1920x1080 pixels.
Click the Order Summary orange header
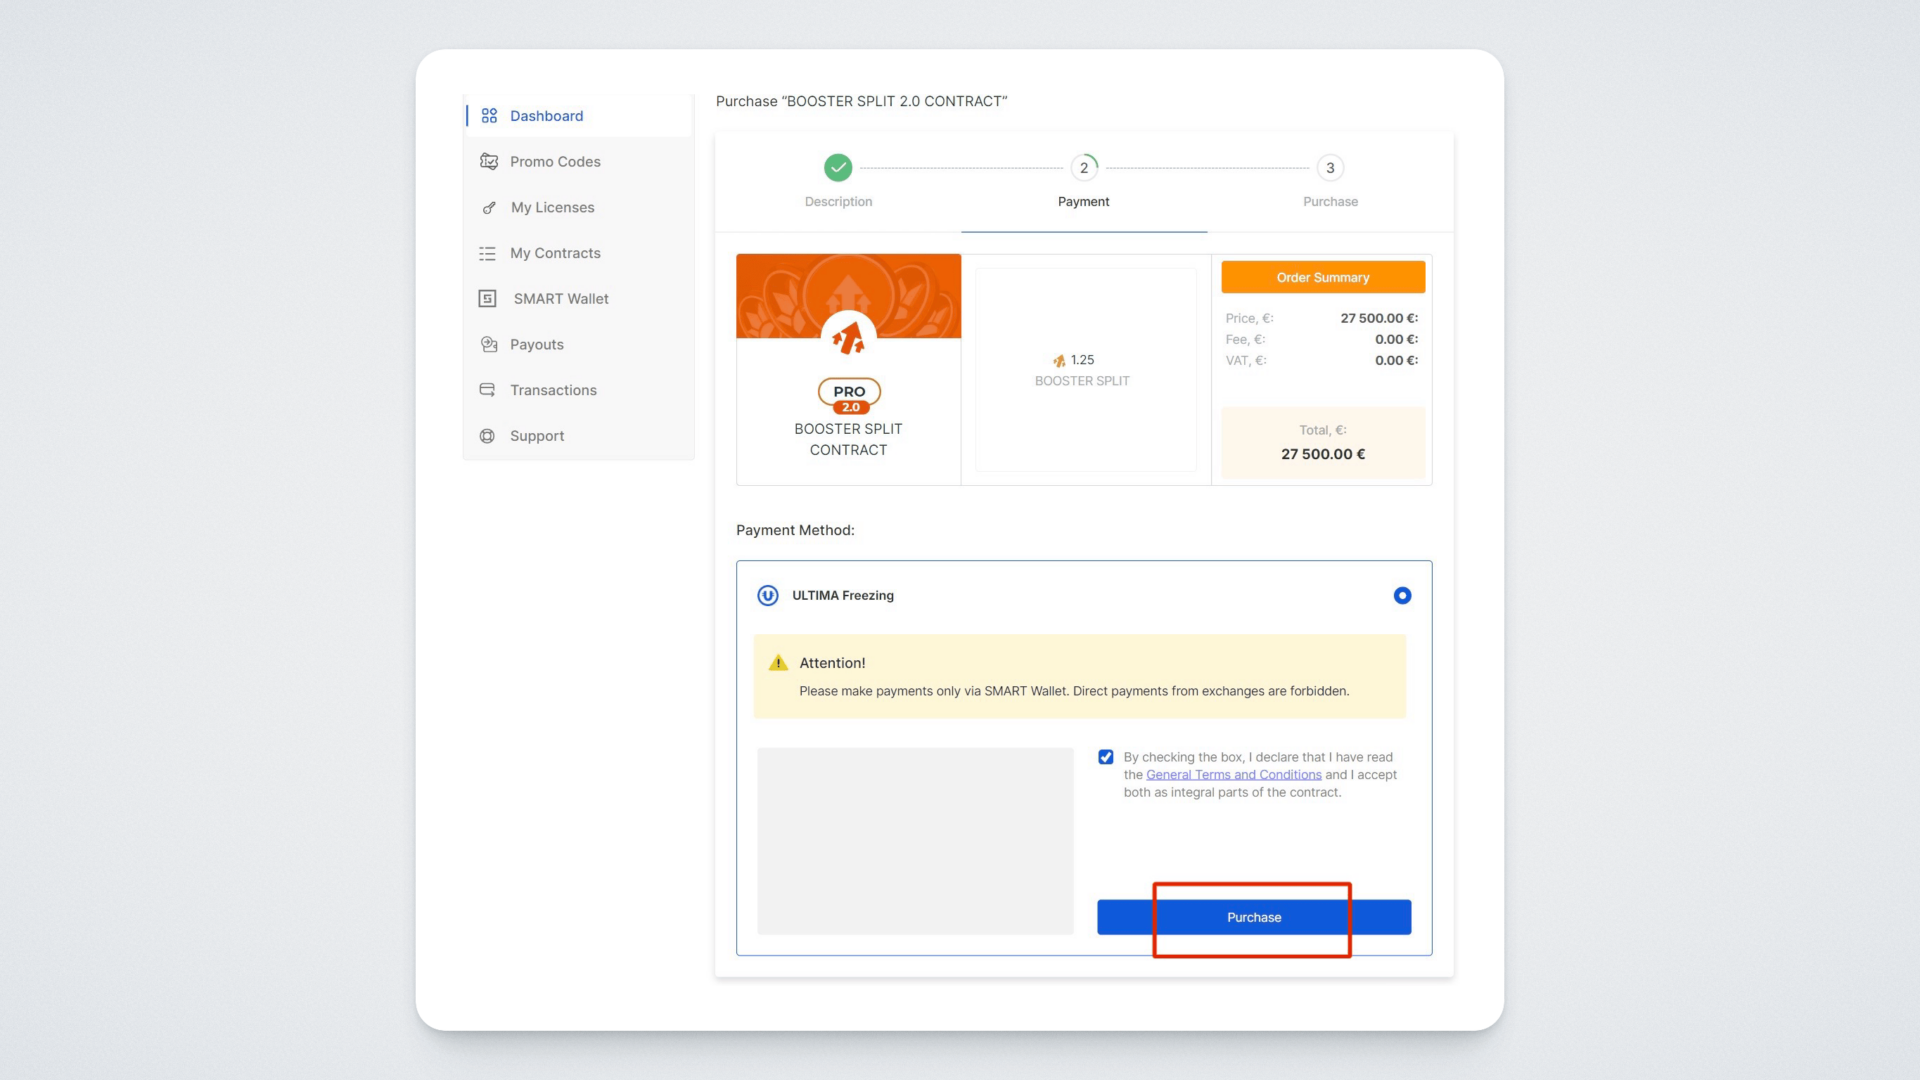pyautogui.click(x=1322, y=278)
